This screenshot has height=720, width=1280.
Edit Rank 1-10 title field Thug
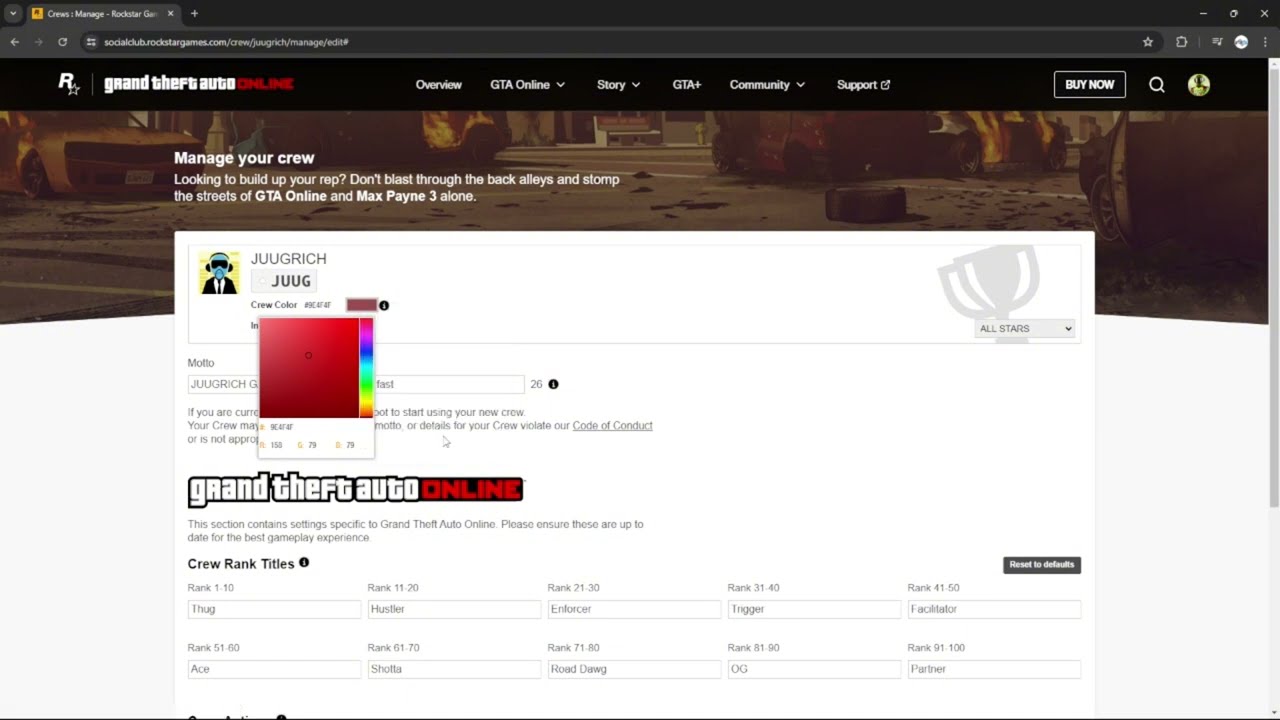click(274, 609)
